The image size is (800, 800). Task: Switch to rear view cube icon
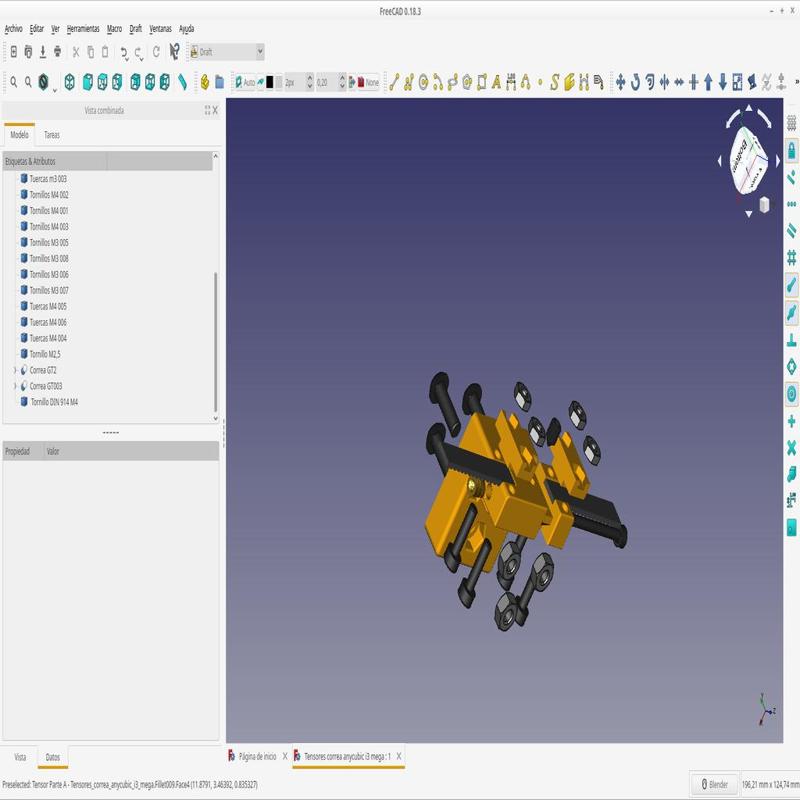point(135,82)
